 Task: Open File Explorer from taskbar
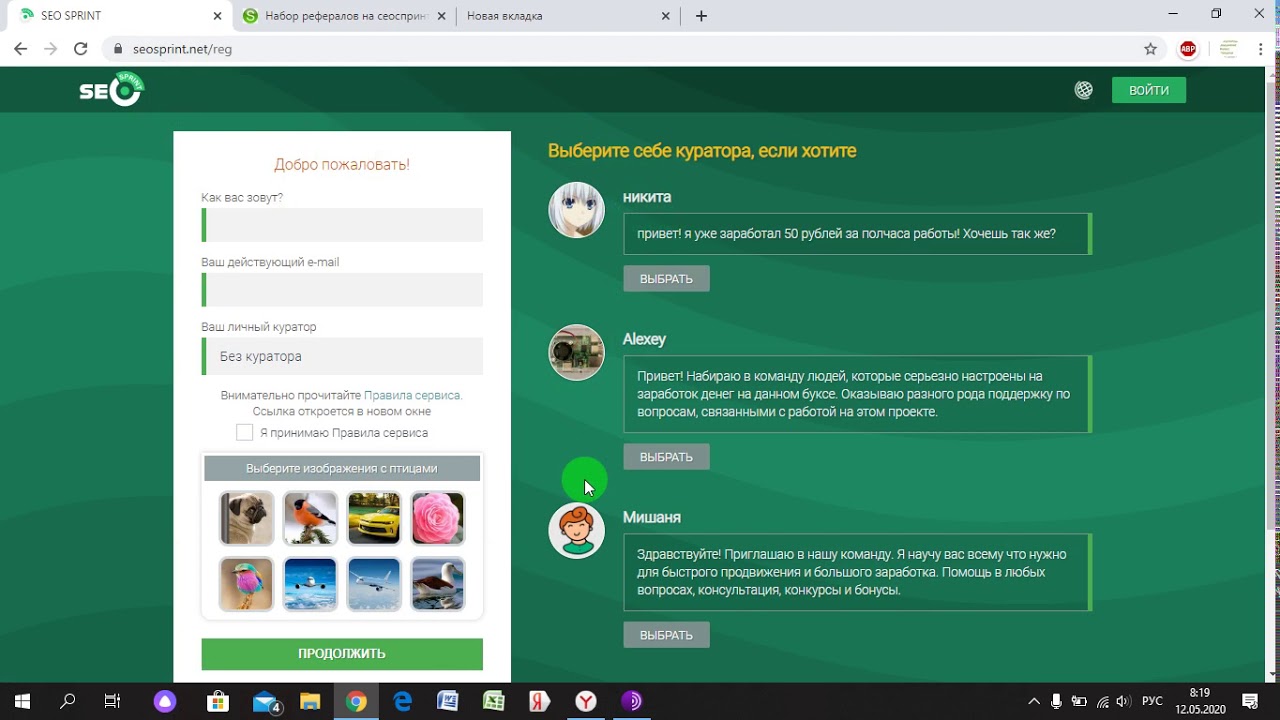pyautogui.click(x=310, y=701)
